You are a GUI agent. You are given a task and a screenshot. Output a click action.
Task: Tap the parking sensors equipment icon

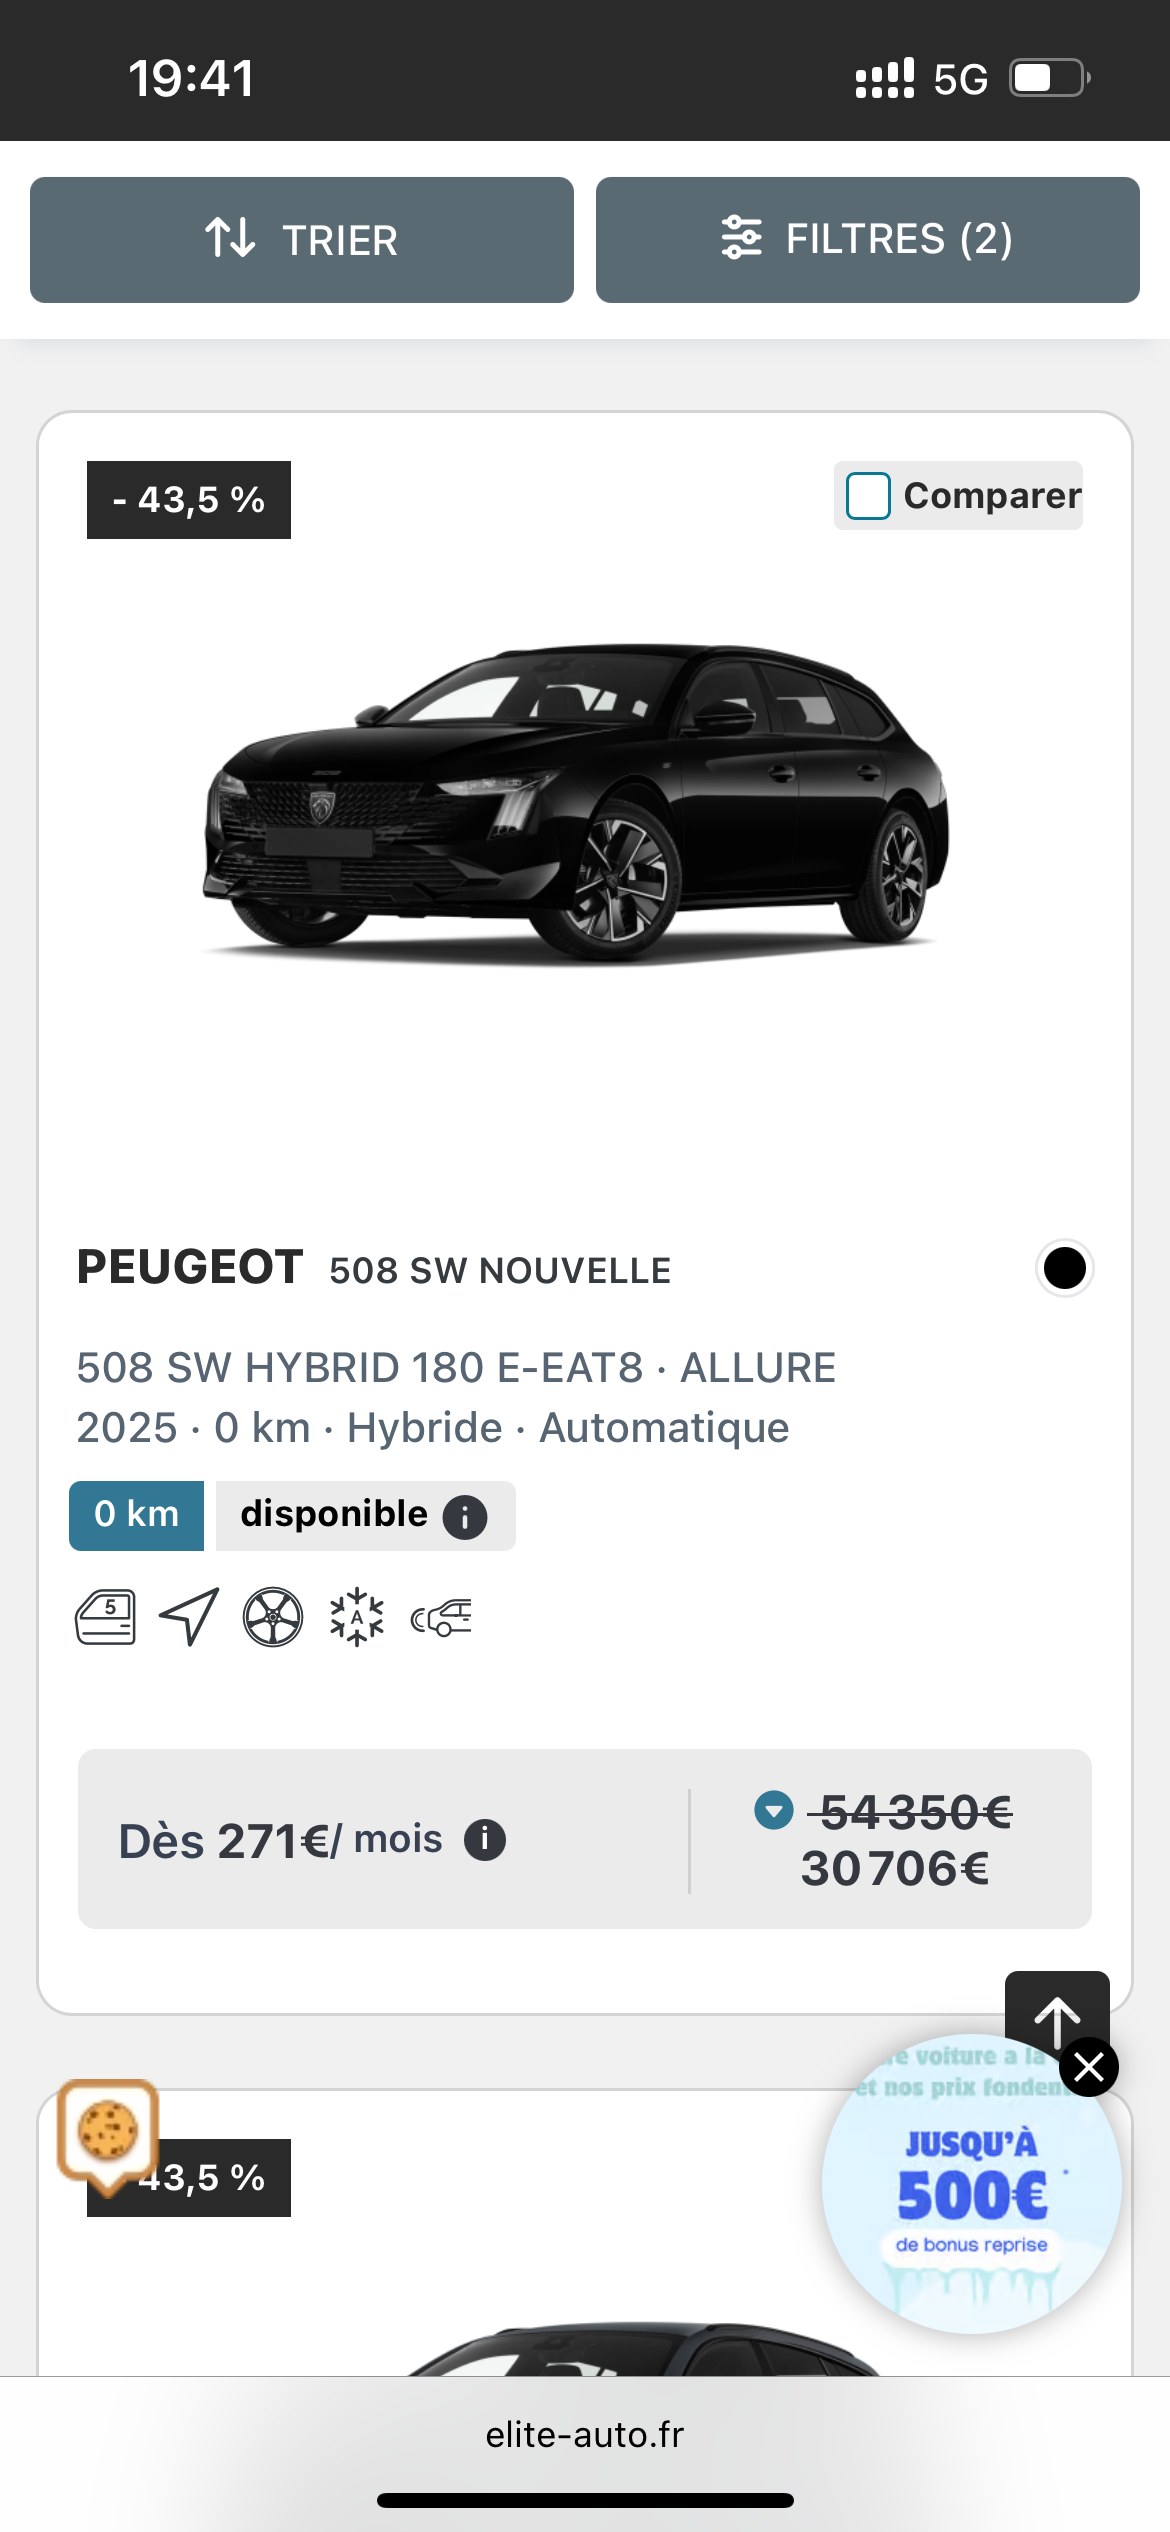click(x=441, y=1617)
